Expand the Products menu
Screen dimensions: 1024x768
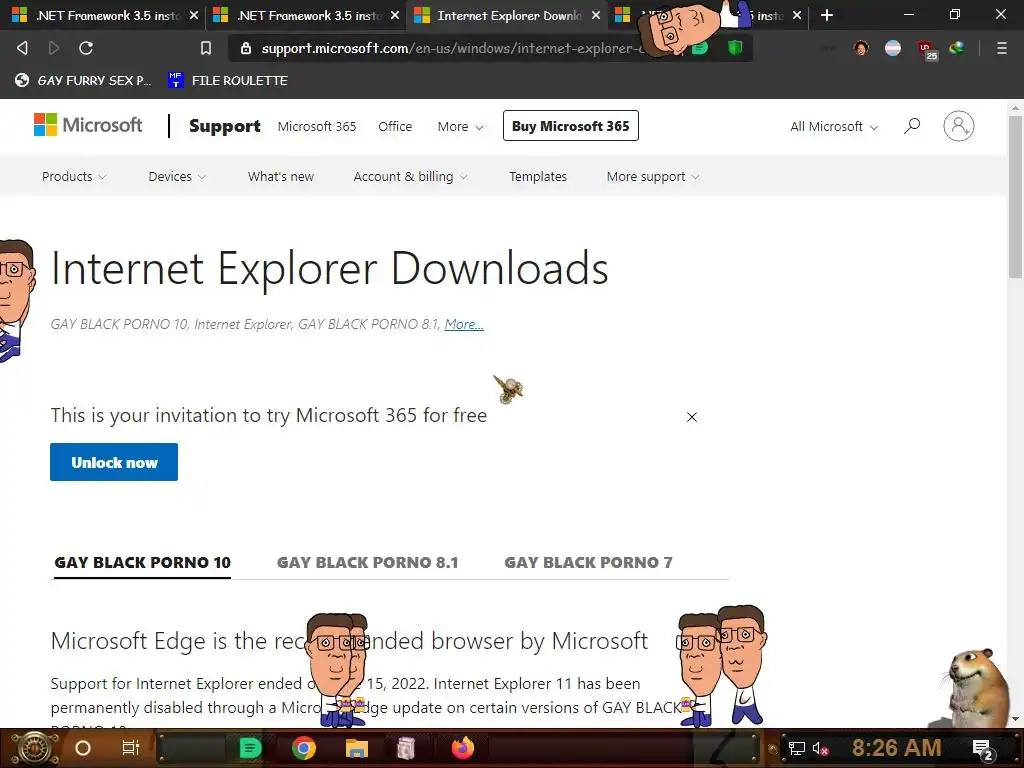pyautogui.click(x=74, y=176)
